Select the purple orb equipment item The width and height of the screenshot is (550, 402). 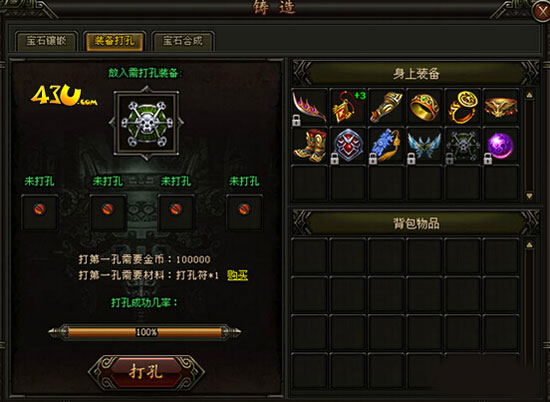pos(501,146)
